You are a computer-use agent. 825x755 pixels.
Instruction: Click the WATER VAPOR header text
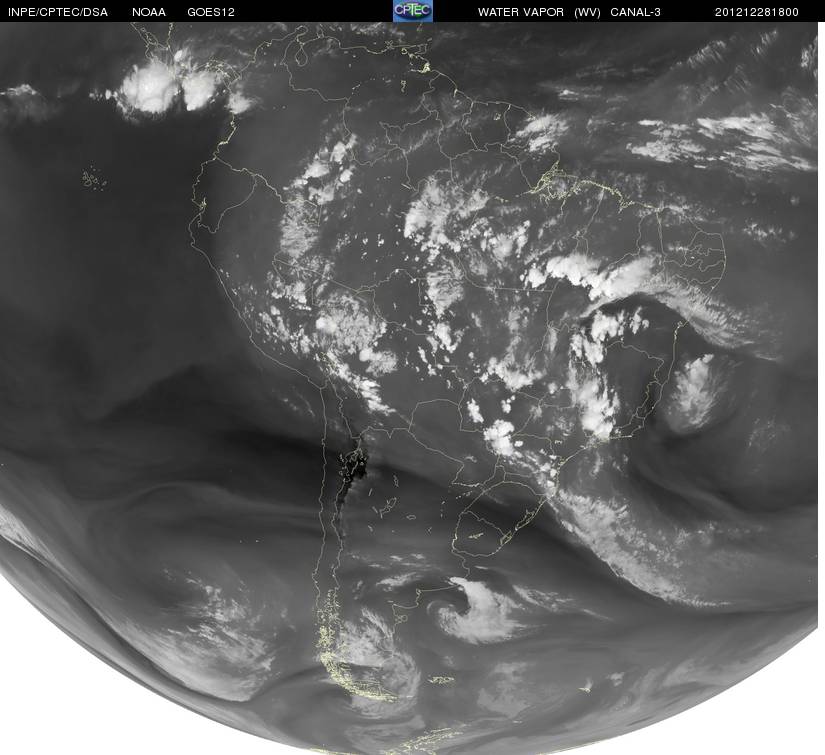(x=520, y=12)
